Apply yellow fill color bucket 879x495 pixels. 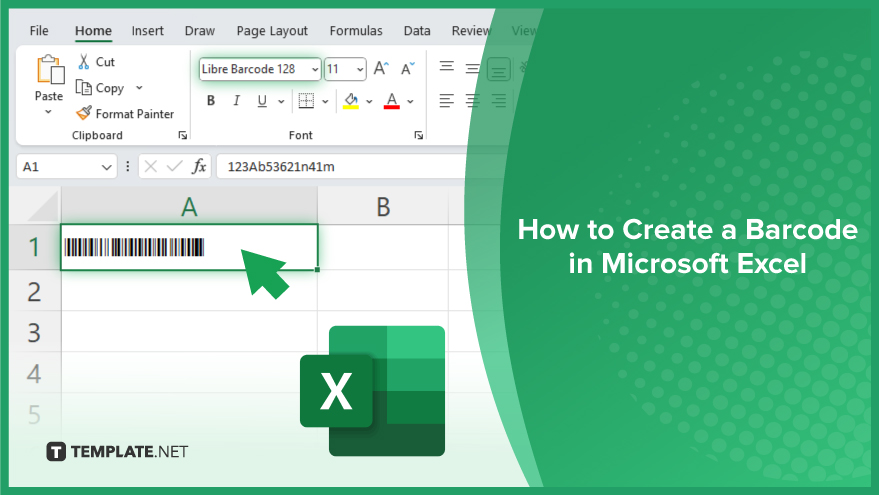coord(351,101)
